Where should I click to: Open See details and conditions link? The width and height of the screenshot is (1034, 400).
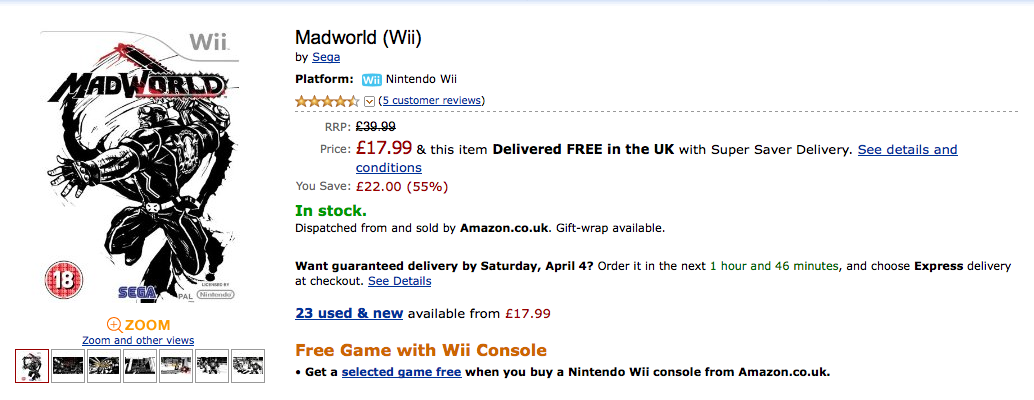[907, 150]
